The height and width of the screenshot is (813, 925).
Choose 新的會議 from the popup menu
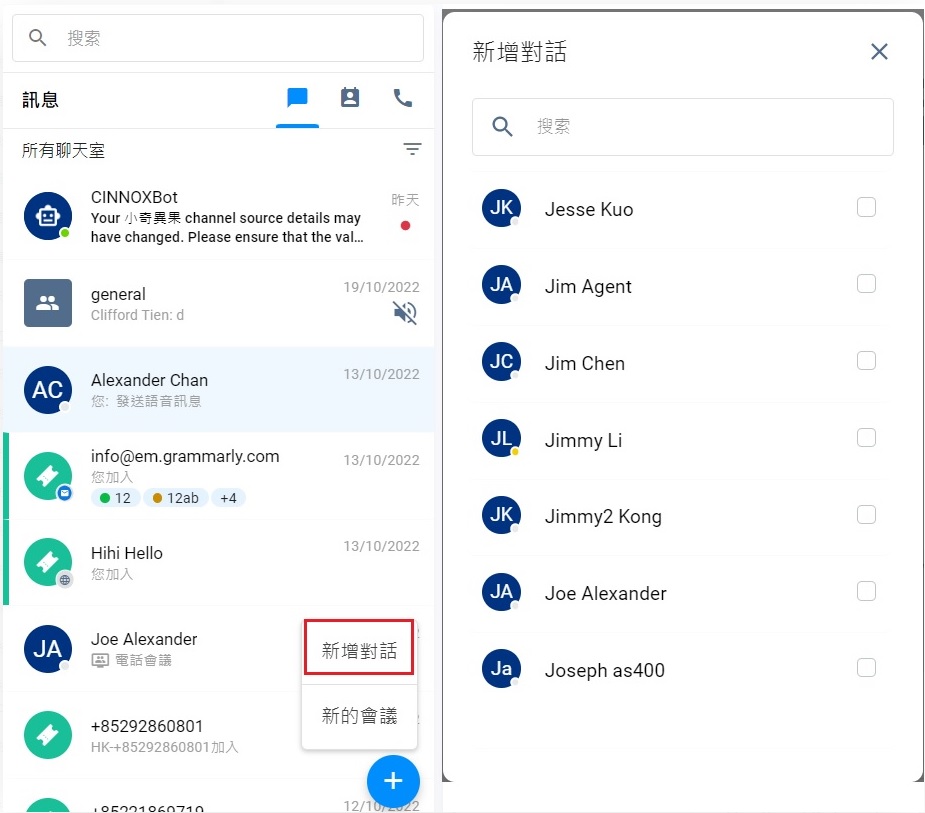click(359, 716)
